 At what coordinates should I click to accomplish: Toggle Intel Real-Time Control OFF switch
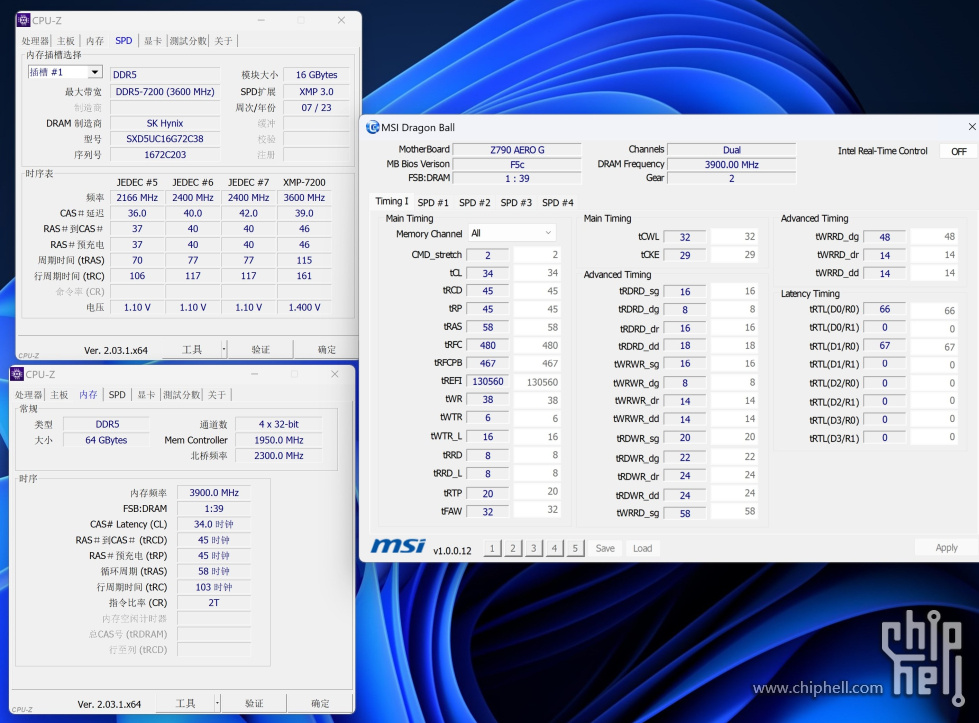[958, 151]
